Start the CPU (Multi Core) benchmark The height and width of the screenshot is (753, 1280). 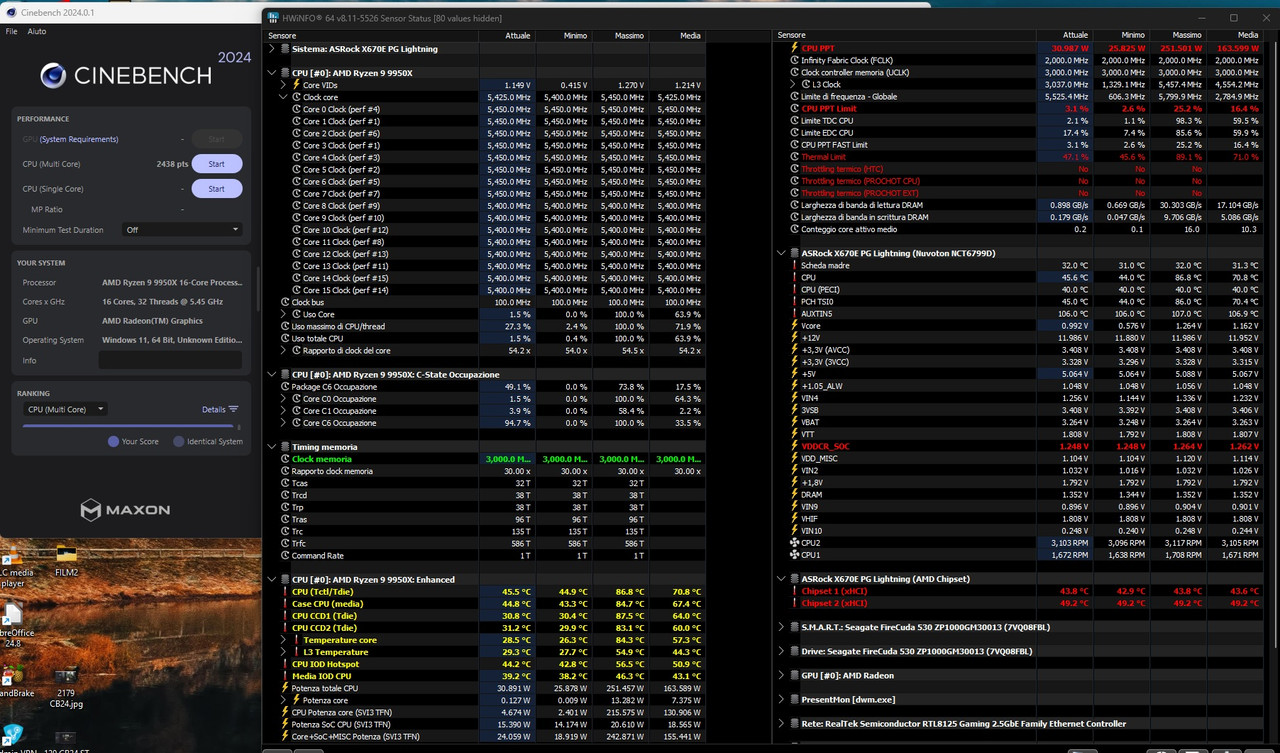[217, 164]
